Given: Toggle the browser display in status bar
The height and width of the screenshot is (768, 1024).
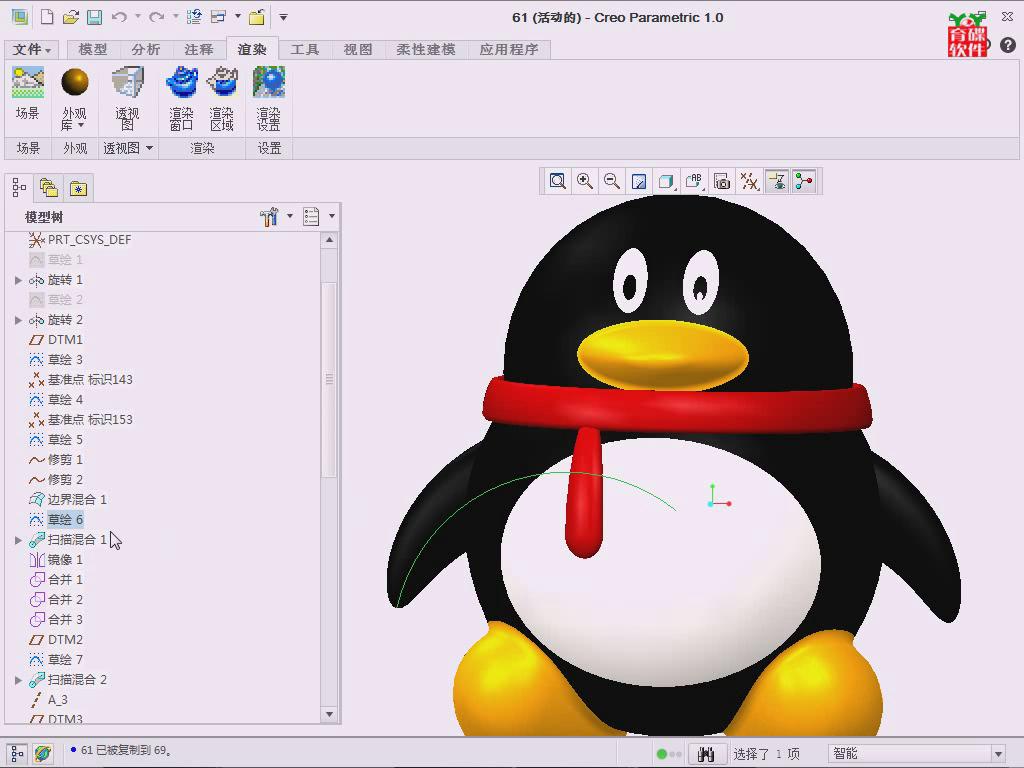Looking at the screenshot, I should (x=43, y=754).
